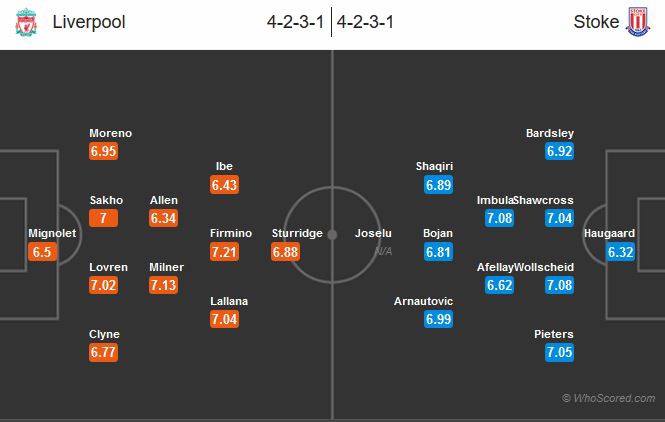Screen dimensions: 665x422
Task: Click Mignolet's 6.5 rating badge
Action: 42,252
